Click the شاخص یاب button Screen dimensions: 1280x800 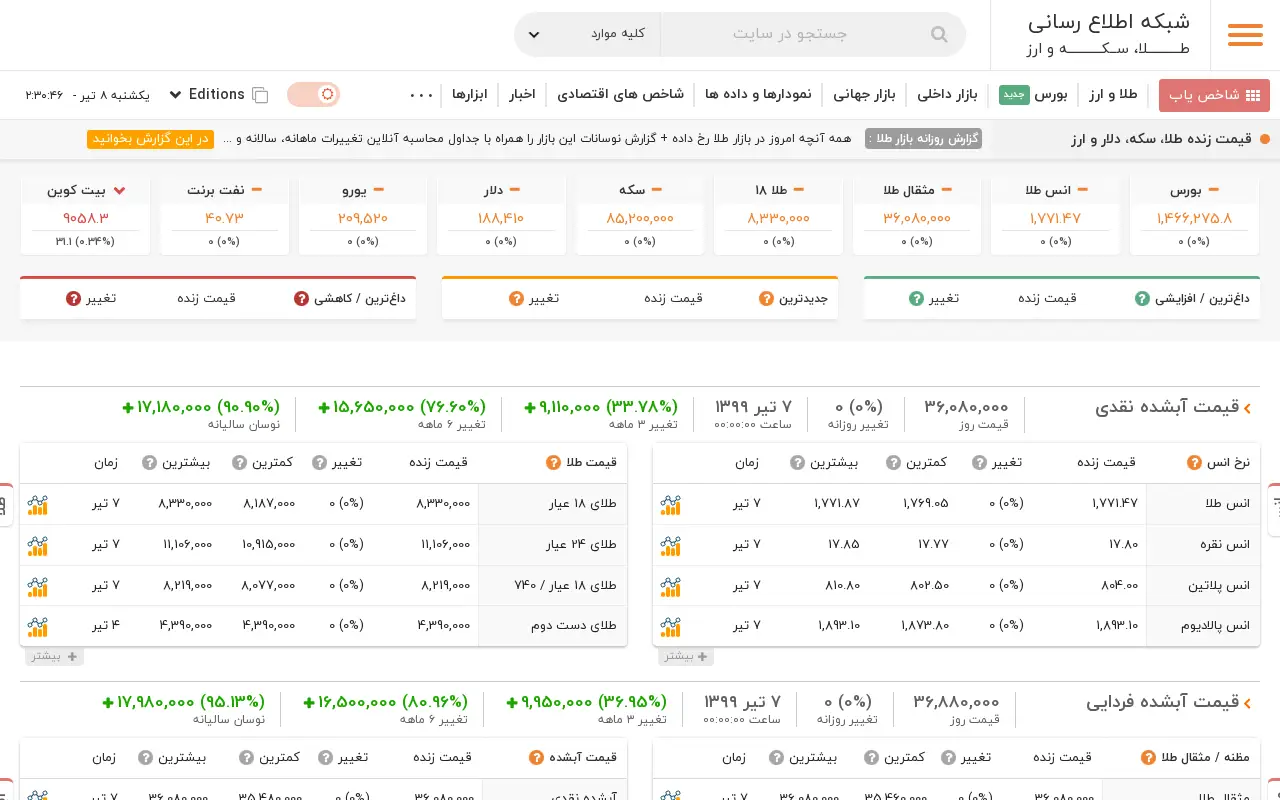(1214, 95)
